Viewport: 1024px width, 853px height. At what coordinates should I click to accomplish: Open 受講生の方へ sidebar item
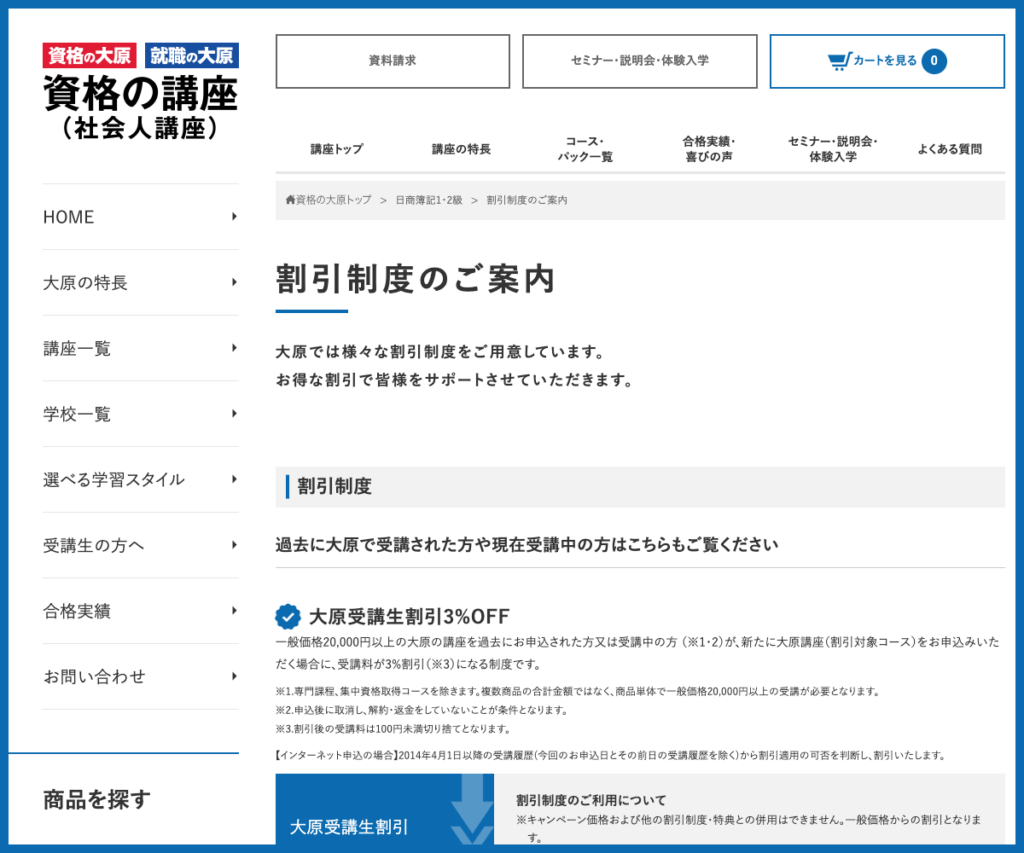tap(140, 545)
